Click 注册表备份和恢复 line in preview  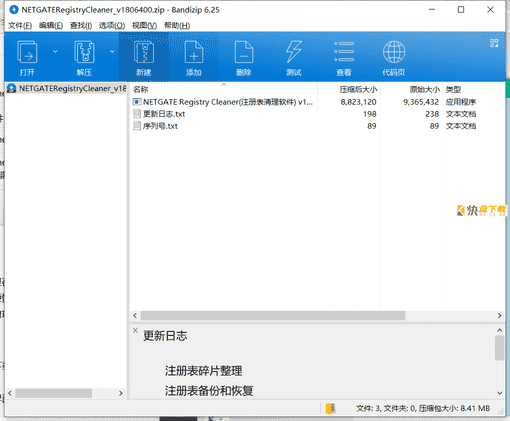209,390
